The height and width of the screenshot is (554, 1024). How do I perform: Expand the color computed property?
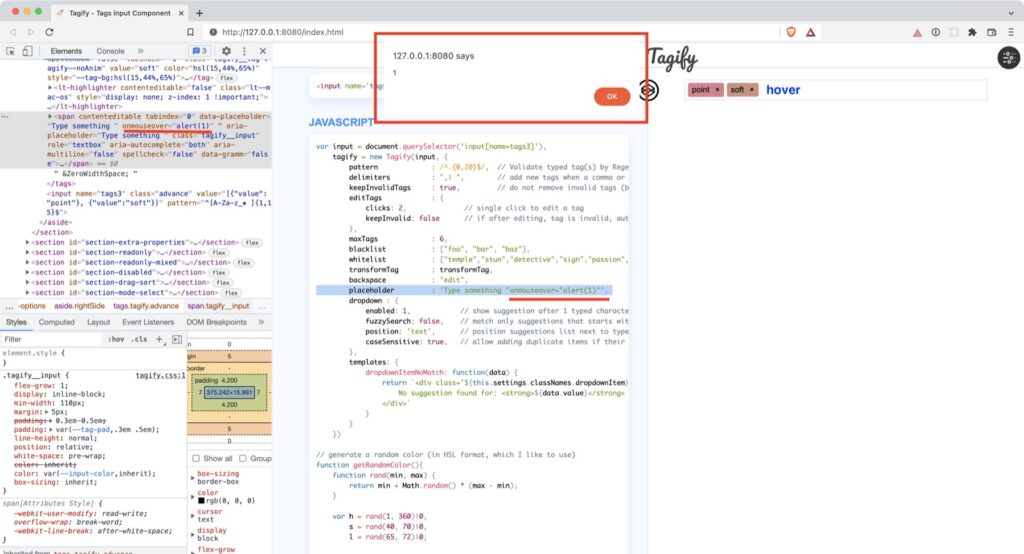(192, 497)
